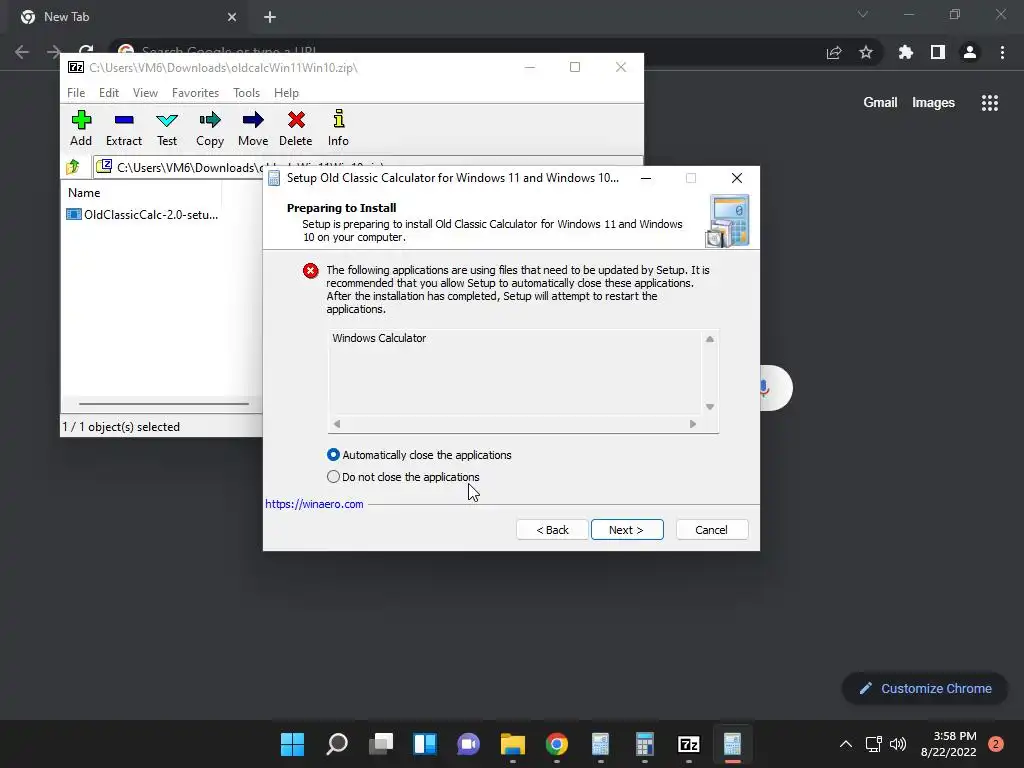Open the Help menu in 7-Zip
Image resolution: width=1024 pixels, height=768 pixels.
click(x=286, y=93)
